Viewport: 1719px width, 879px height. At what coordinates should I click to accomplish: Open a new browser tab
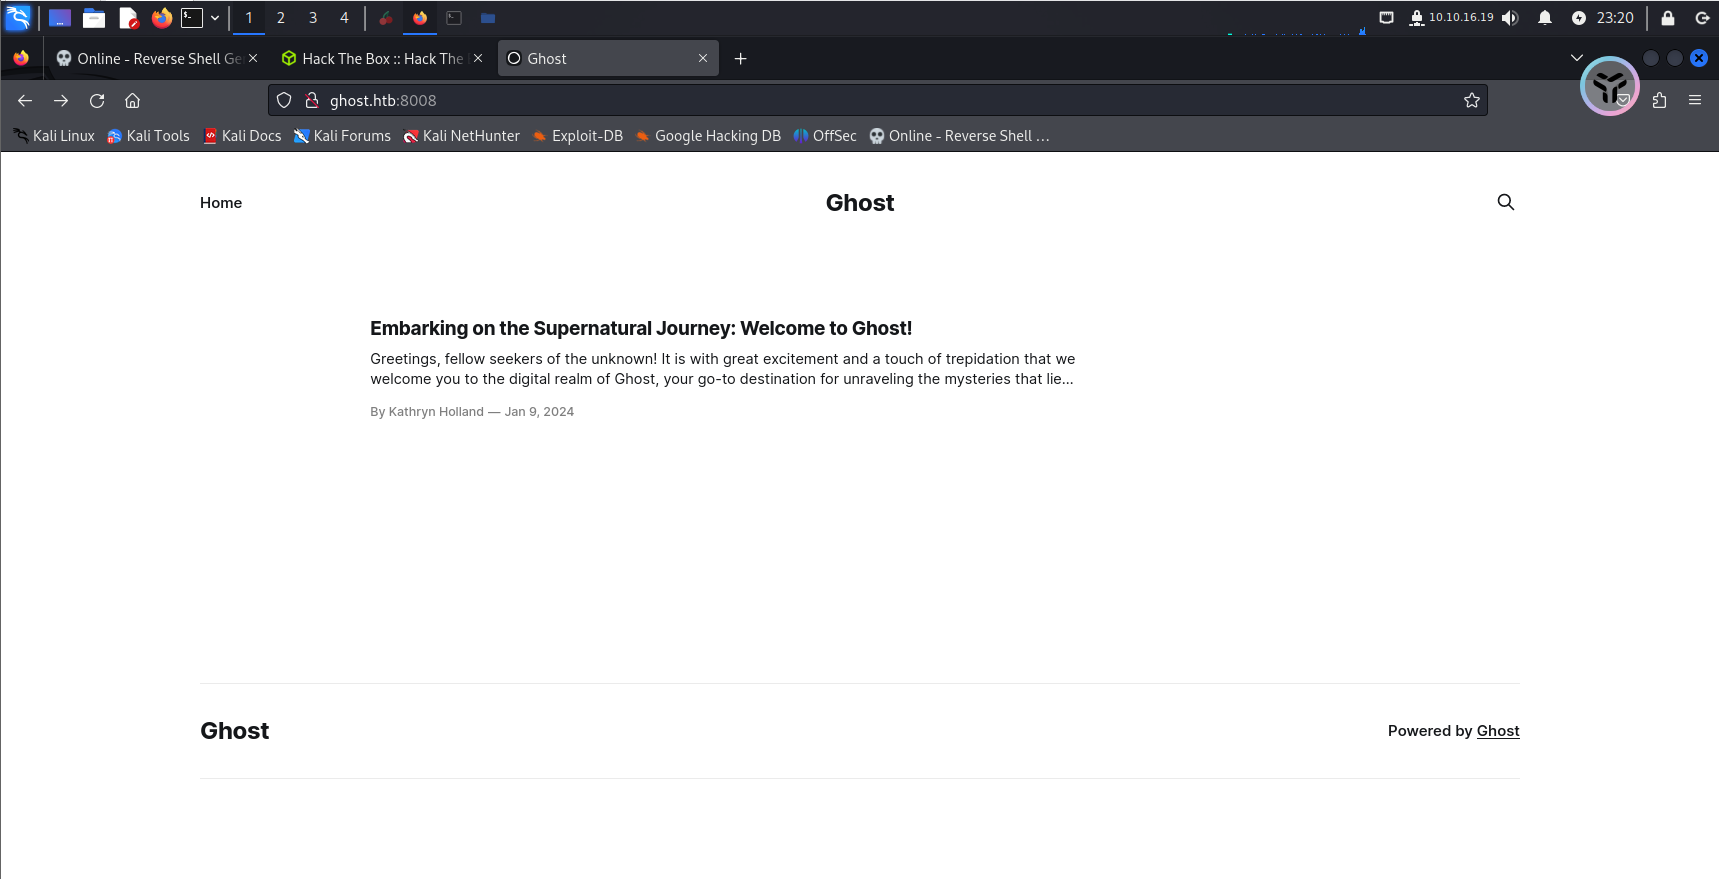click(740, 59)
